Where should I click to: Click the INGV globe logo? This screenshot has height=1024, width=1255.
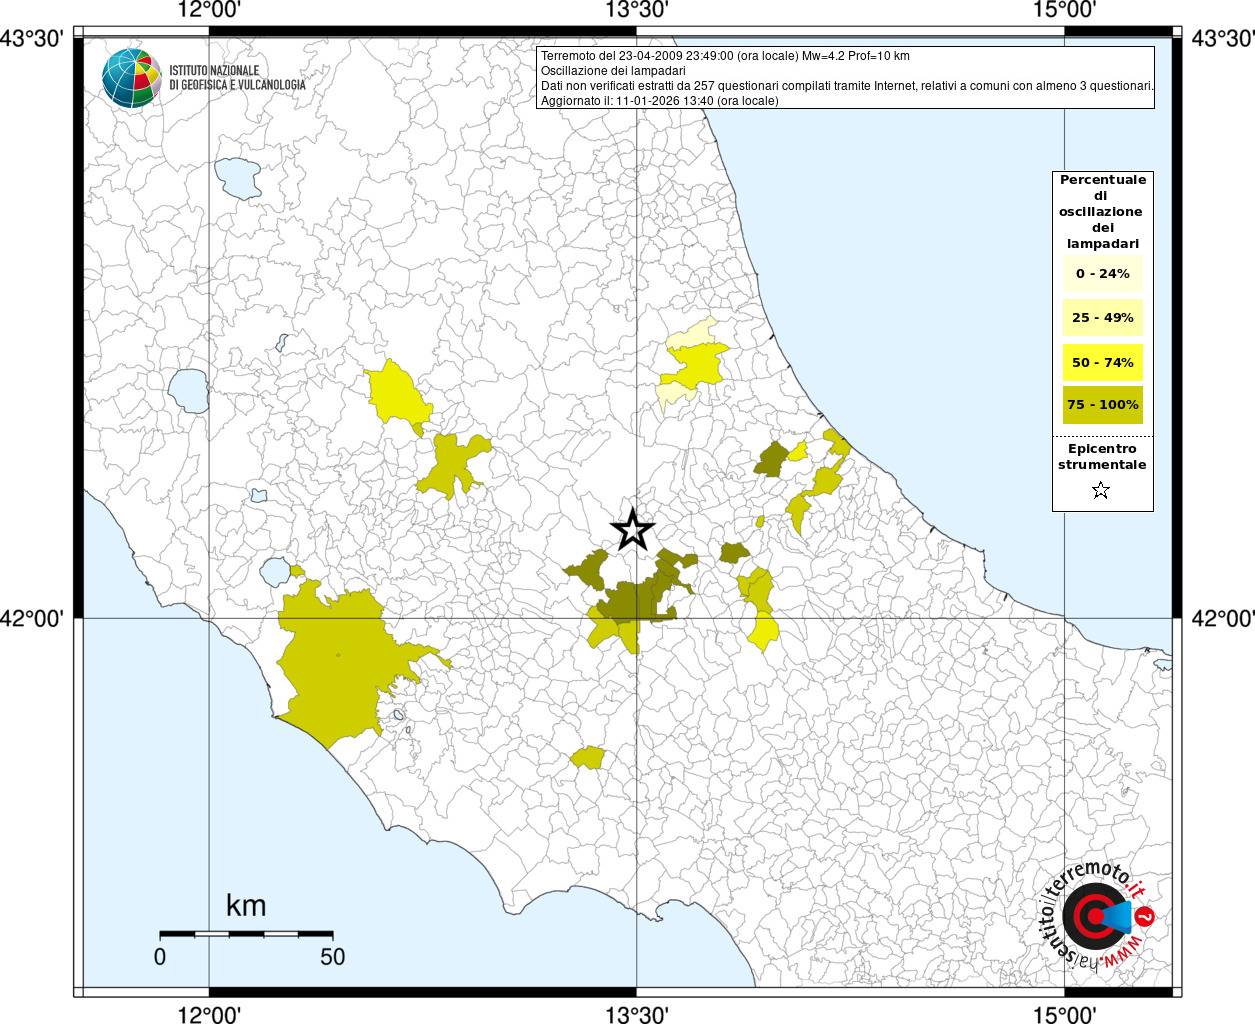click(x=131, y=78)
